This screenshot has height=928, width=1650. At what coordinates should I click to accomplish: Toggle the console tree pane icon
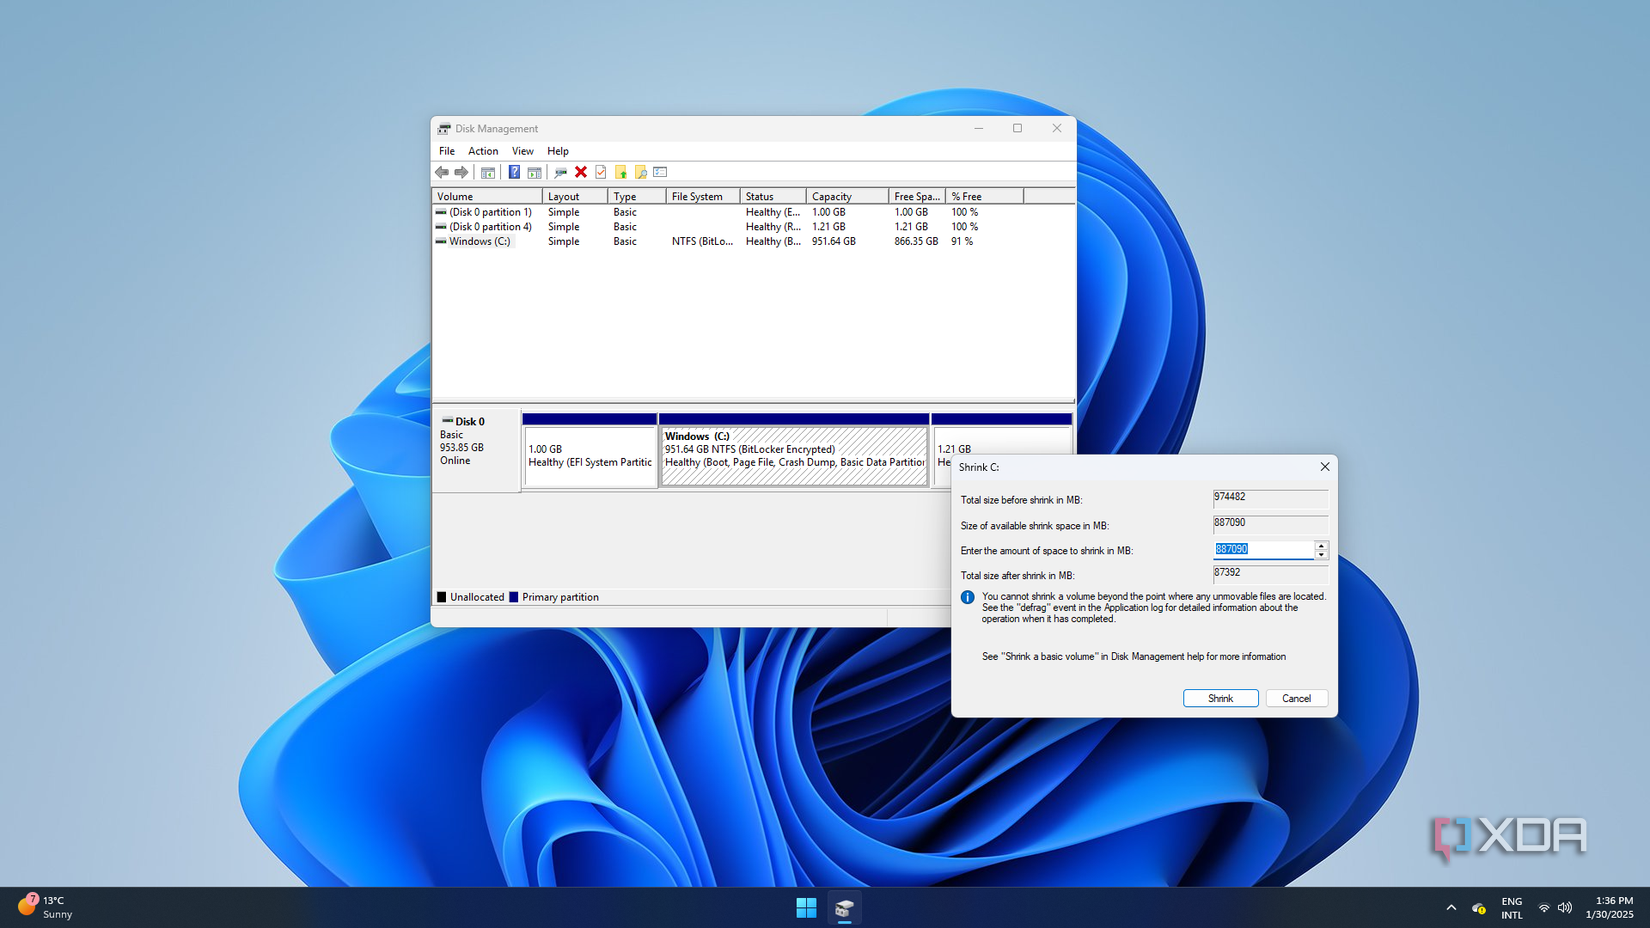[x=488, y=172]
